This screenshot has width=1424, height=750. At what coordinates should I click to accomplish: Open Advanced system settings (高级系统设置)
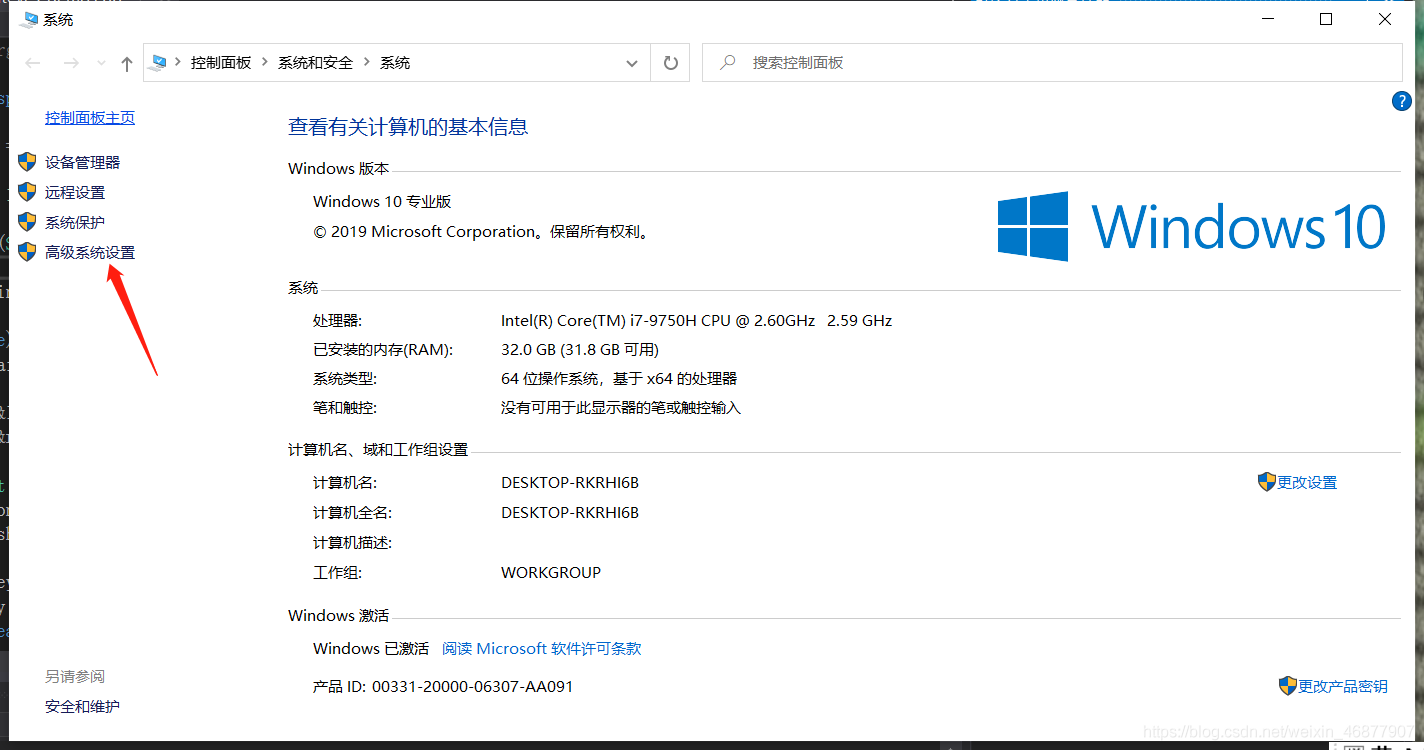pyautogui.click(x=90, y=252)
